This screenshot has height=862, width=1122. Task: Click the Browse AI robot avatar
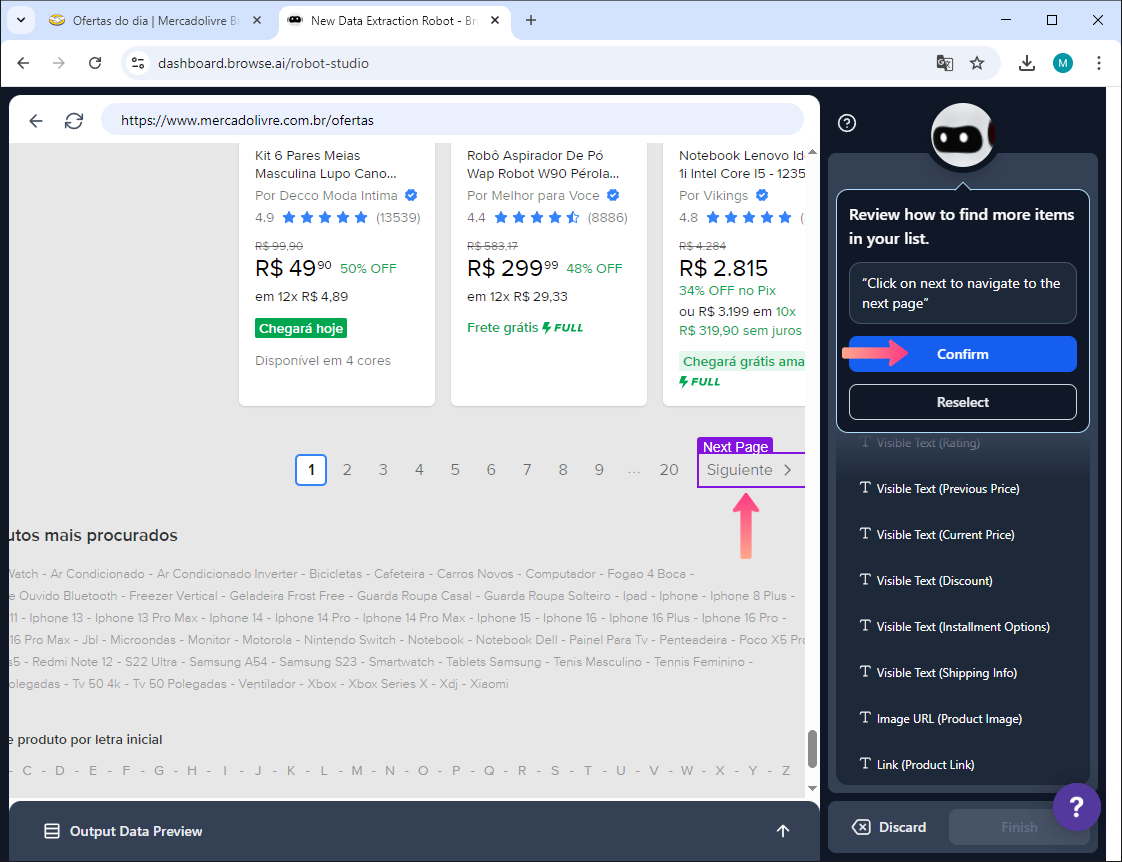(962, 136)
